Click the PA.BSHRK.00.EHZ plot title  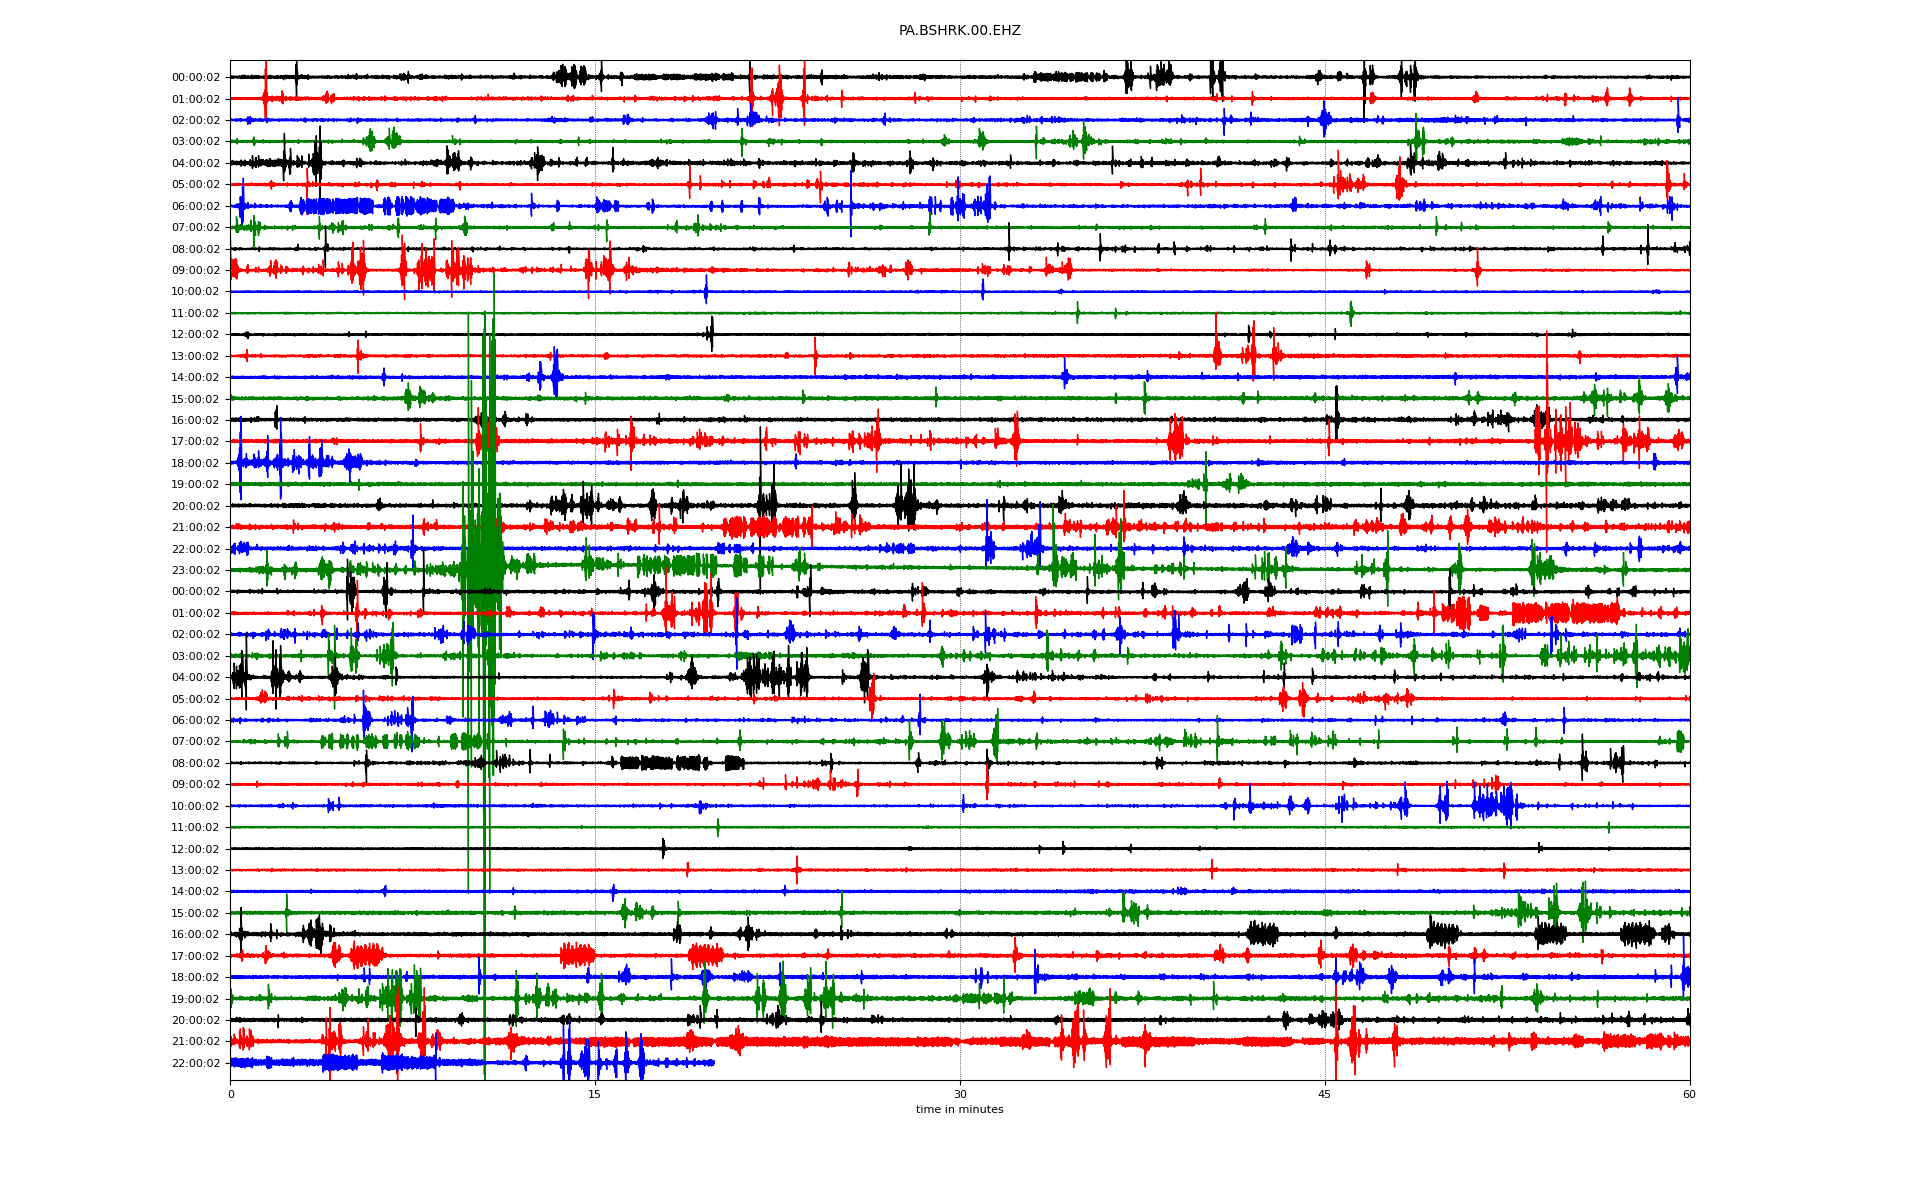click(959, 31)
